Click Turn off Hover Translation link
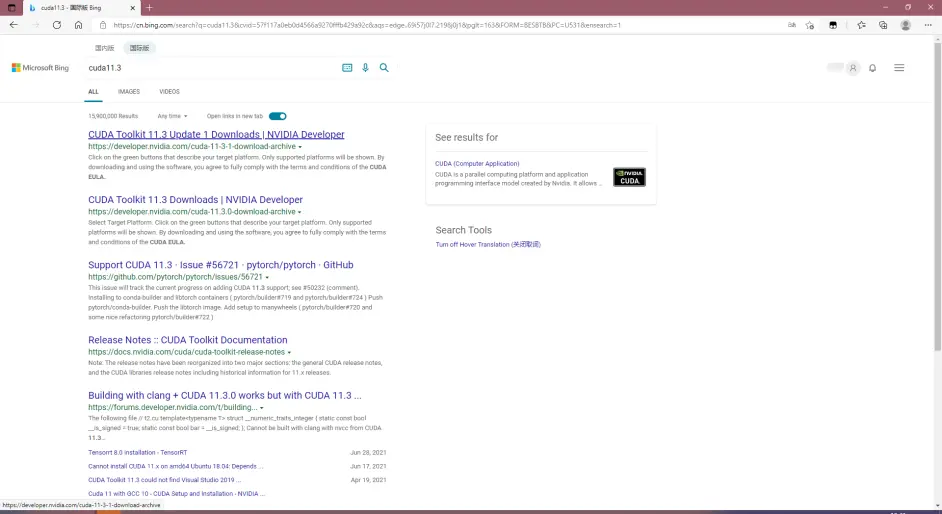This screenshot has height=514, width=942. pos(488,244)
